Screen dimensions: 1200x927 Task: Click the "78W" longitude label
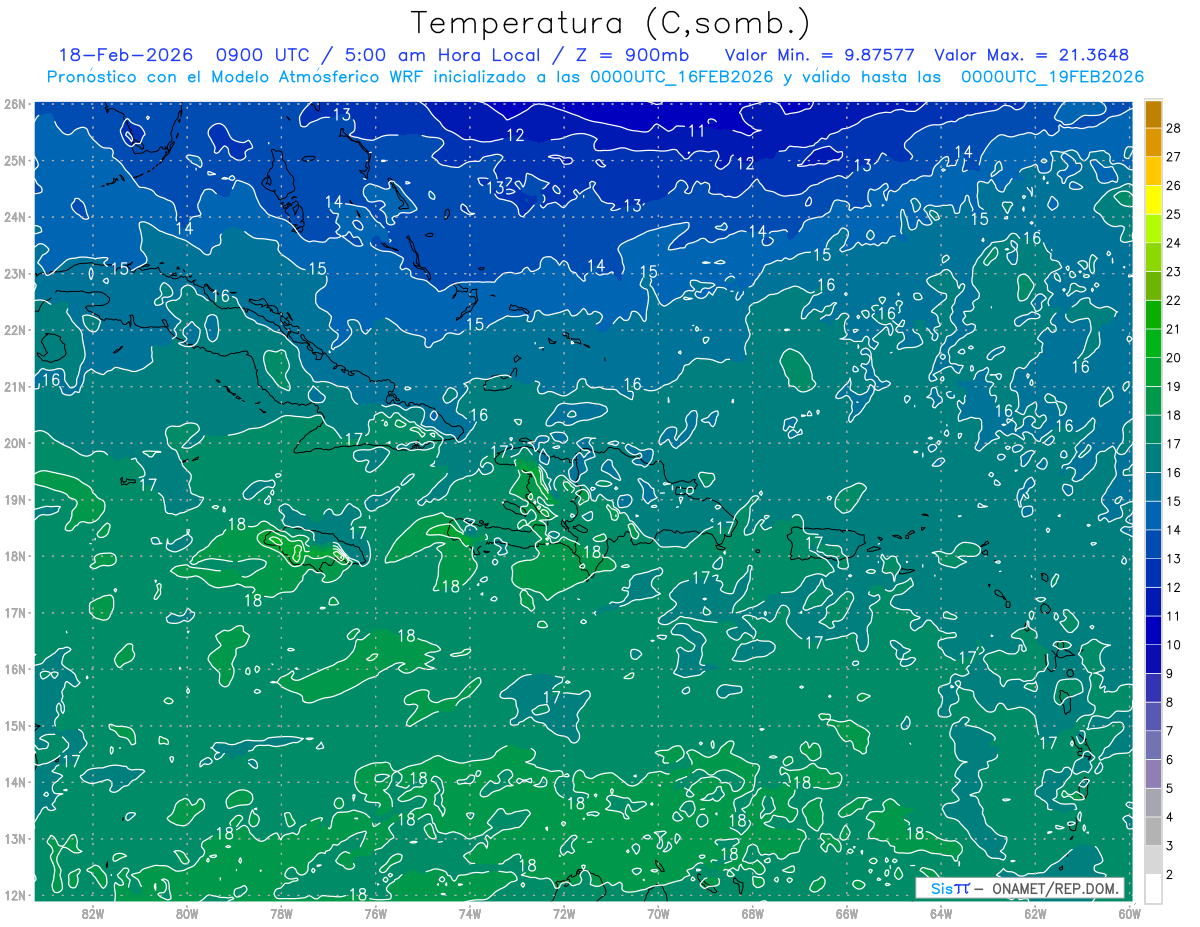[x=281, y=912]
